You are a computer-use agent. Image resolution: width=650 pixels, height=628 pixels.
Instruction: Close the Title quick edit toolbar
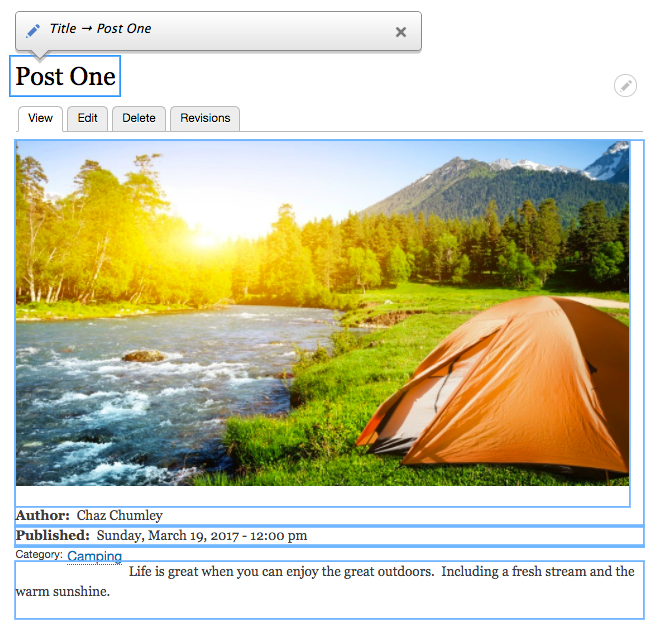click(400, 32)
